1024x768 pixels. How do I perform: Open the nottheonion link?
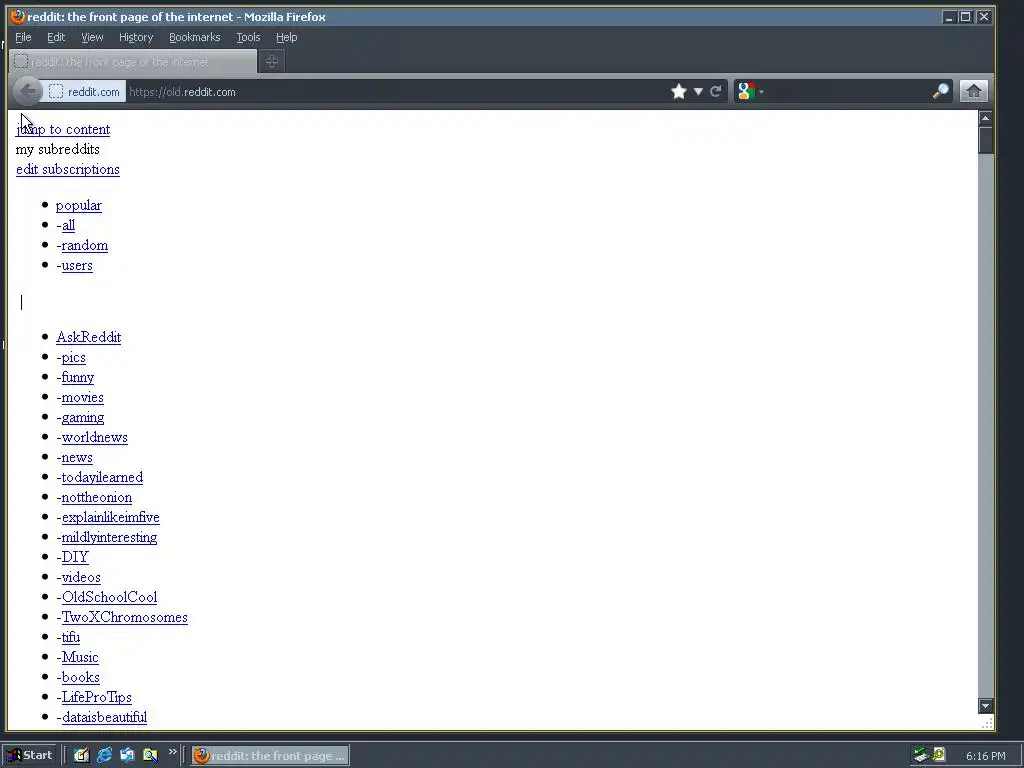pyautogui.click(x=97, y=497)
